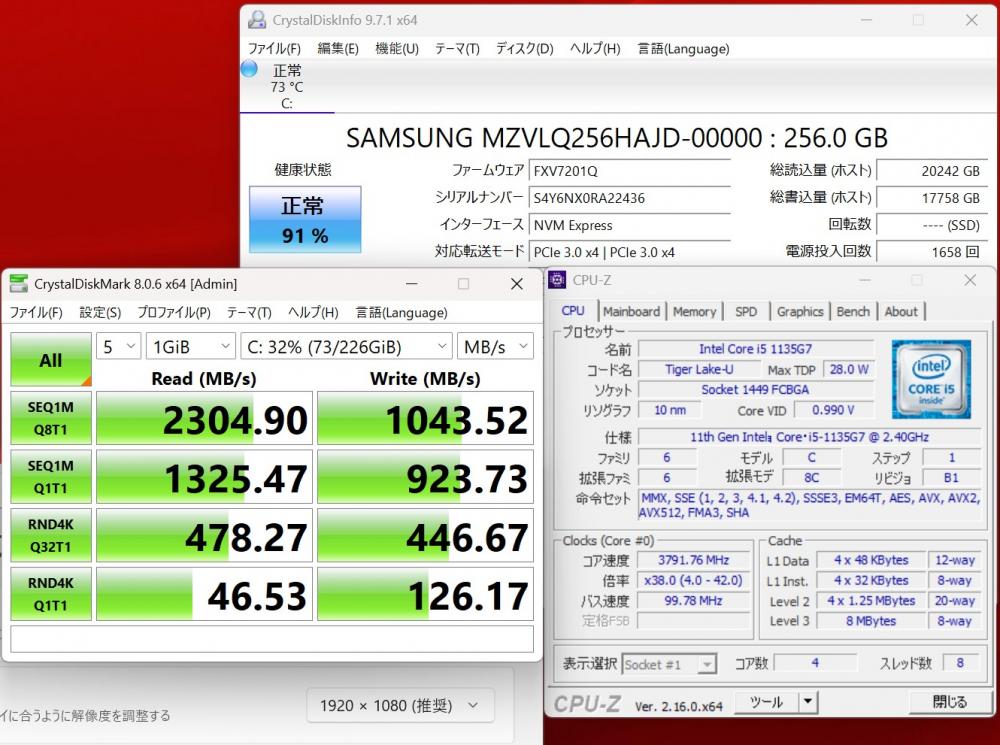The image size is (1000, 745).
Task: Click the firmware value FXV7201Q
Action: (629, 170)
